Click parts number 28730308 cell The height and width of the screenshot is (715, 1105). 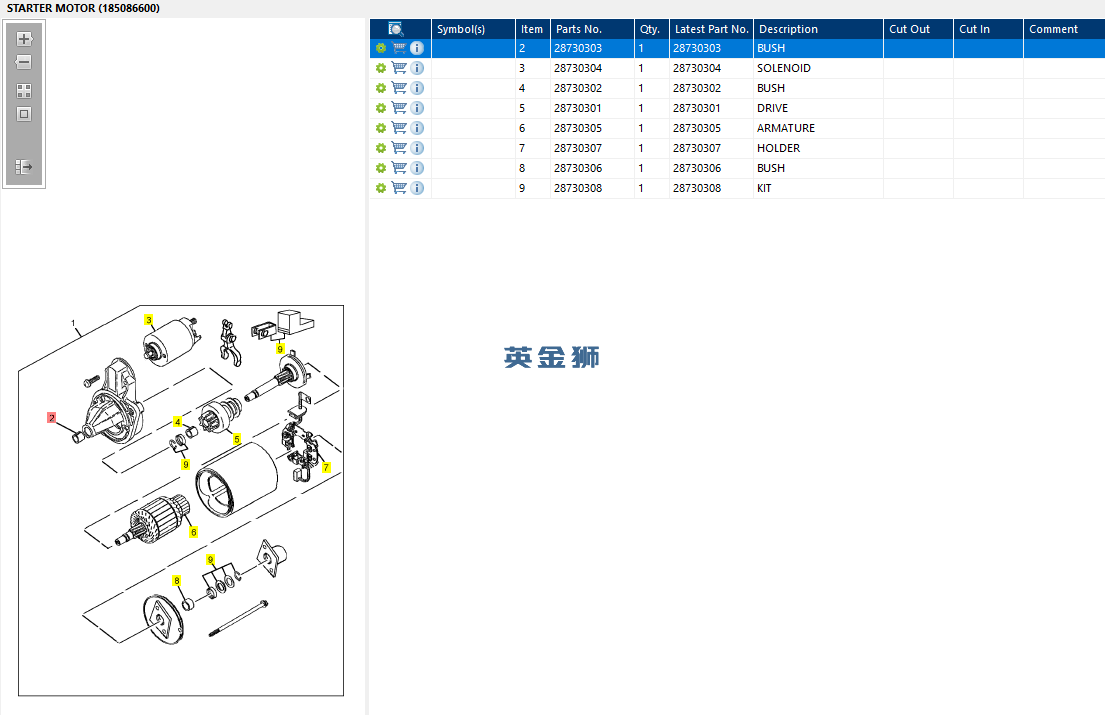click(x=592, y=188)
